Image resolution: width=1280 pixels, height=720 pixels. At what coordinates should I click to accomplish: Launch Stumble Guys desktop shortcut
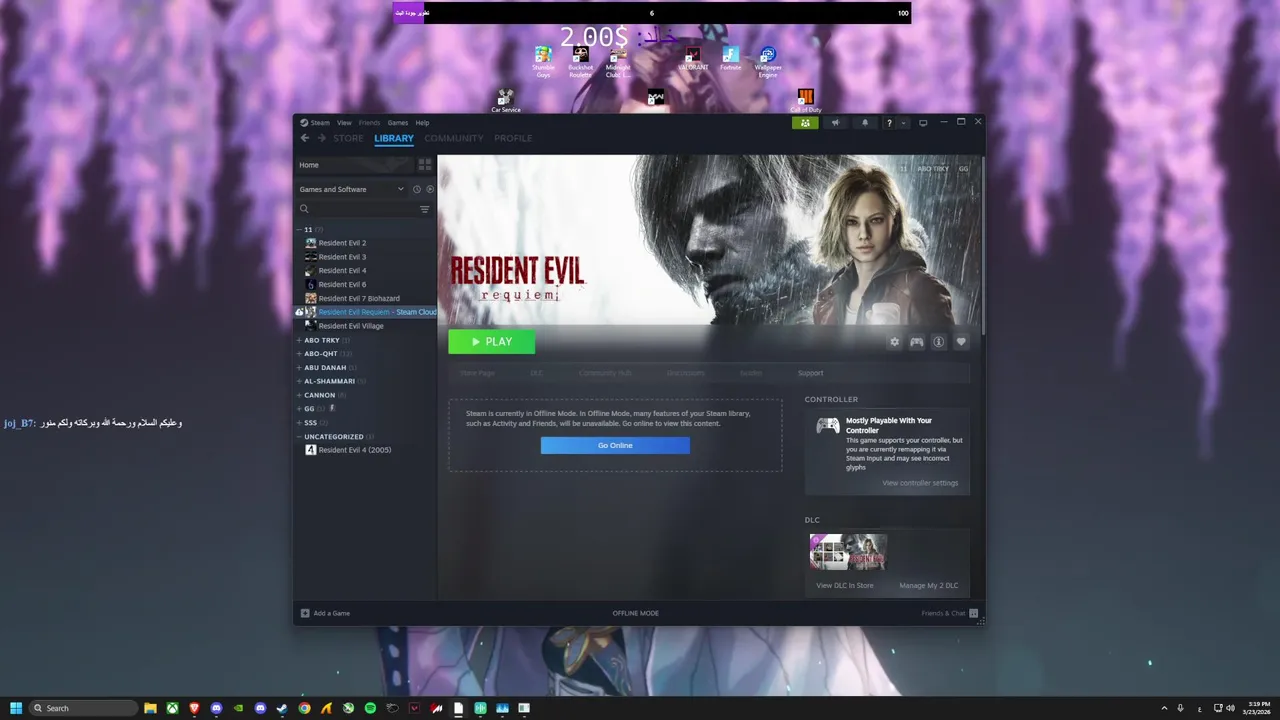tap(543, 61)
